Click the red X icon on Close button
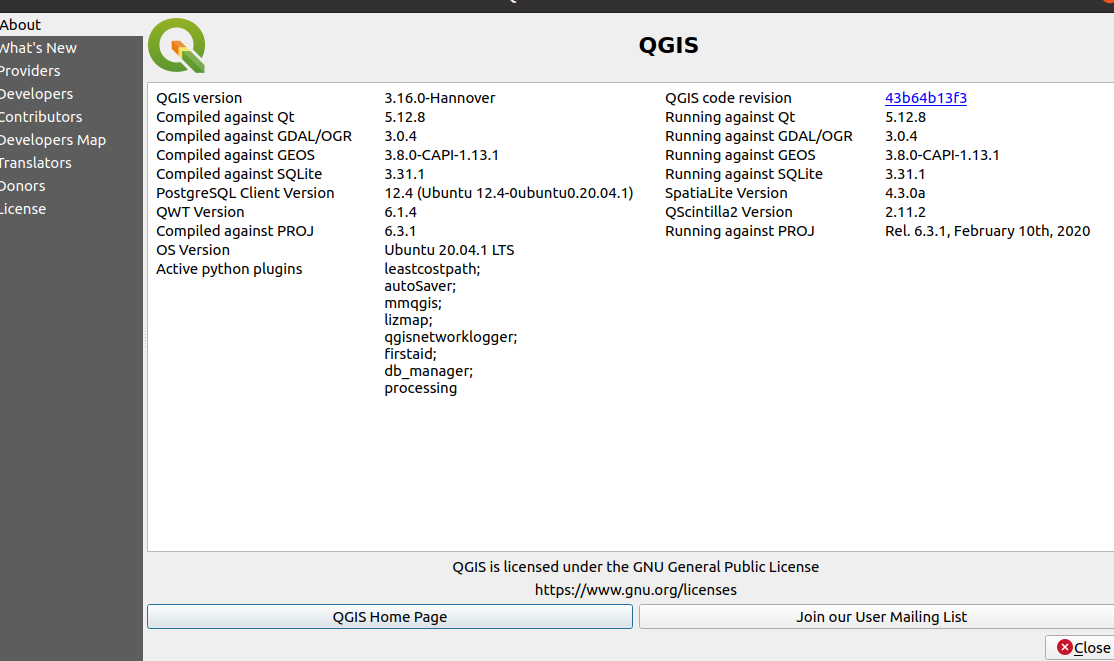The width and height of the screenshot is (1114, 661). click(1062, 647)
